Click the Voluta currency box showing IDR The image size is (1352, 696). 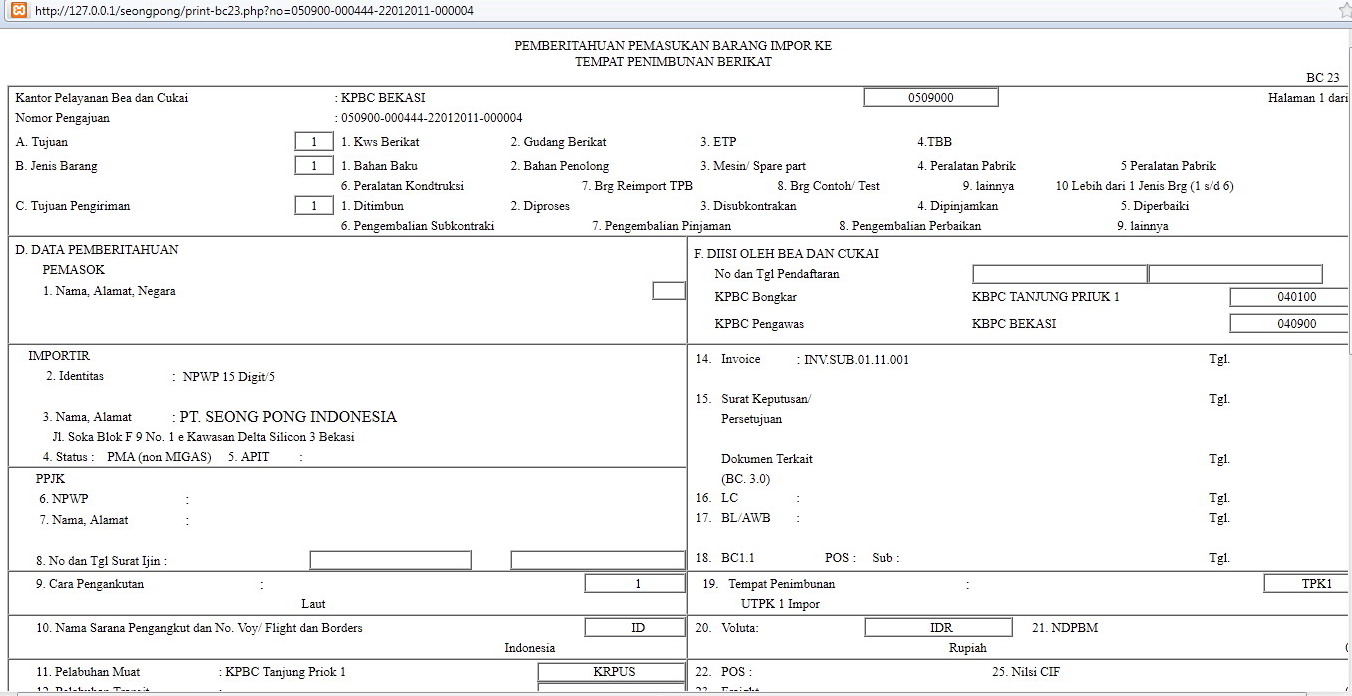pyautogui.click(x=938, y=627)
